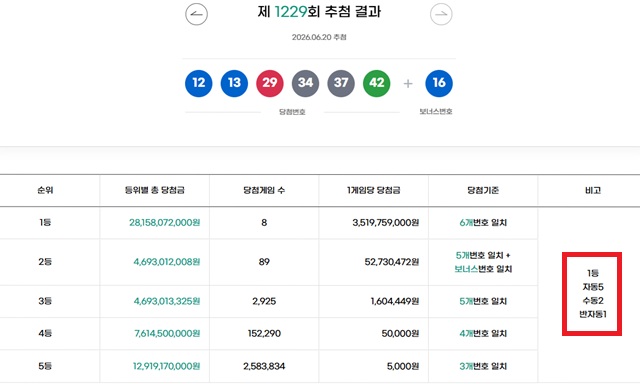This screenshot has height=384, width=640.
Task: Click 2등 winner count 89
Action: click(x=264, y=262)
